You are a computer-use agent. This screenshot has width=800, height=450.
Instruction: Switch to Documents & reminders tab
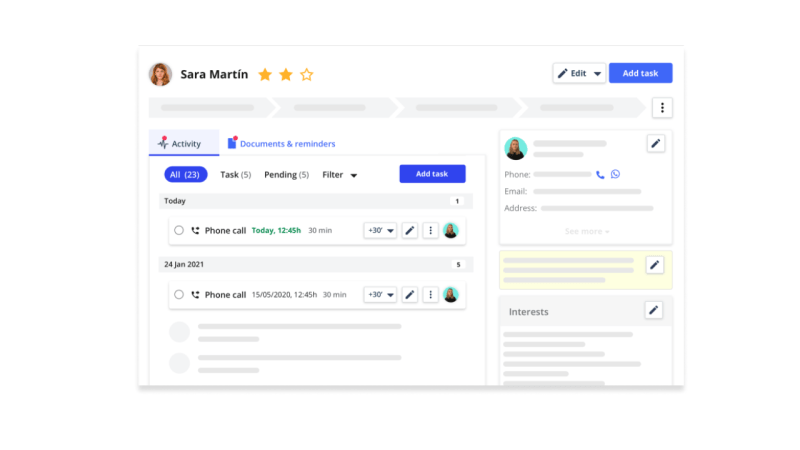coord(281,144)
